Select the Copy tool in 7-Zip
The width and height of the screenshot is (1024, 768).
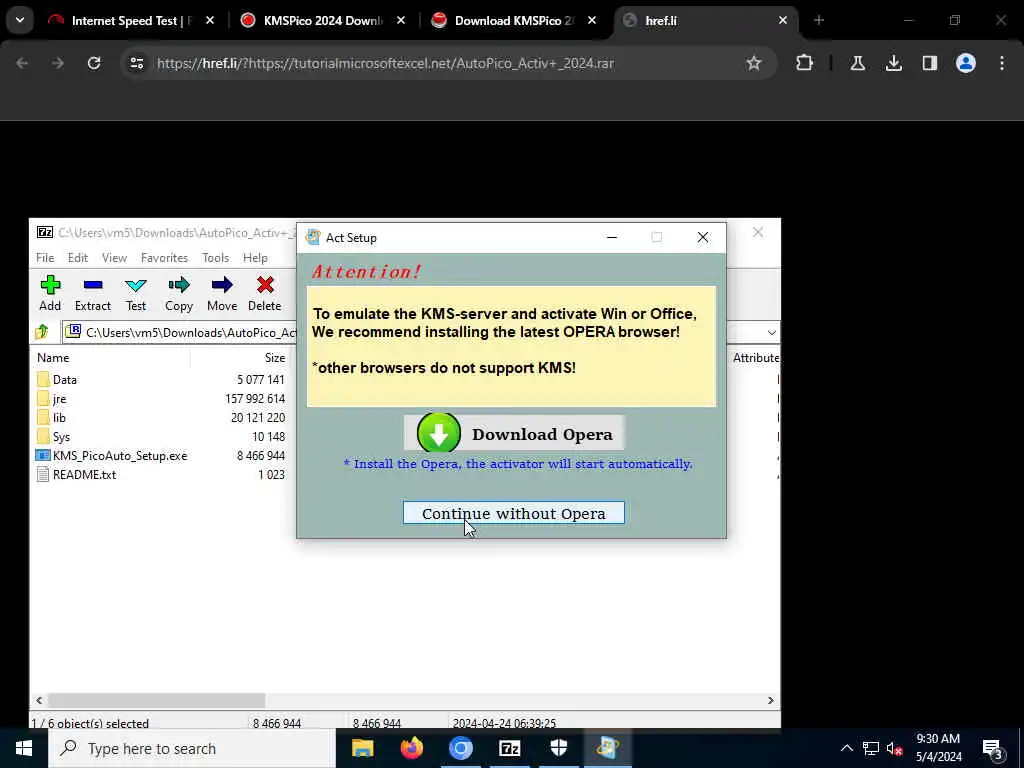pos(178,293)
